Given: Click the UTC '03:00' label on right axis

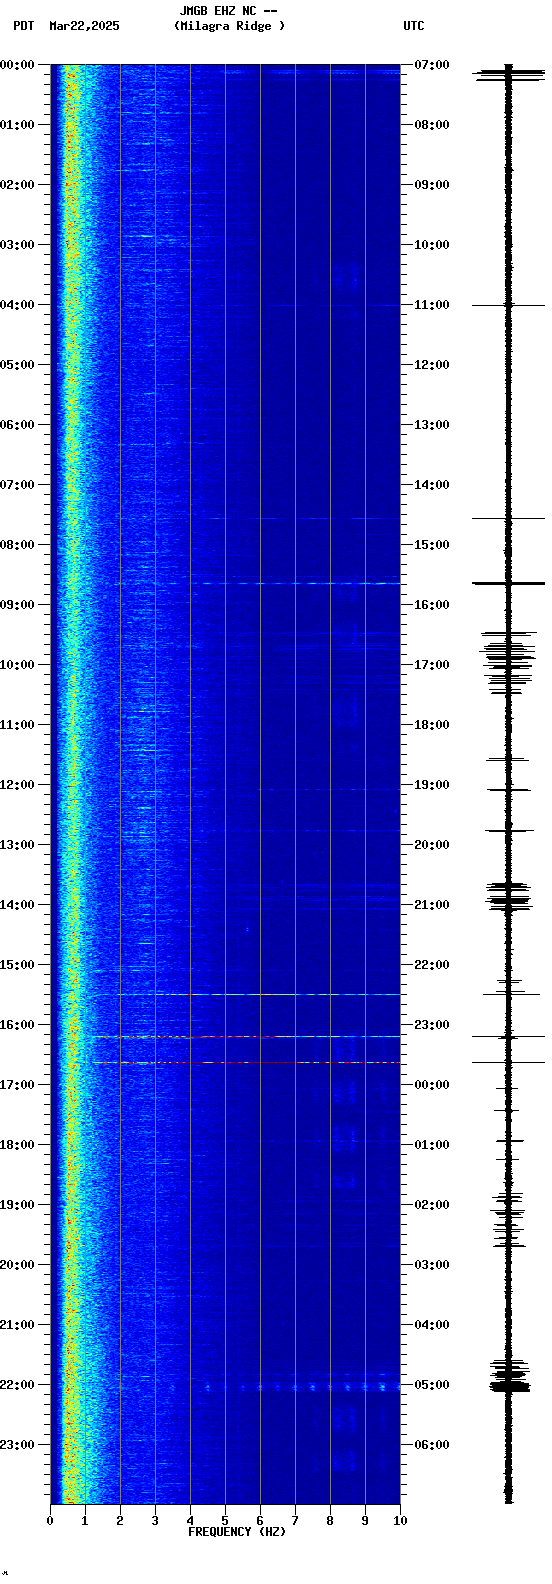Looking at the screenshot, I should (431, 1265).
